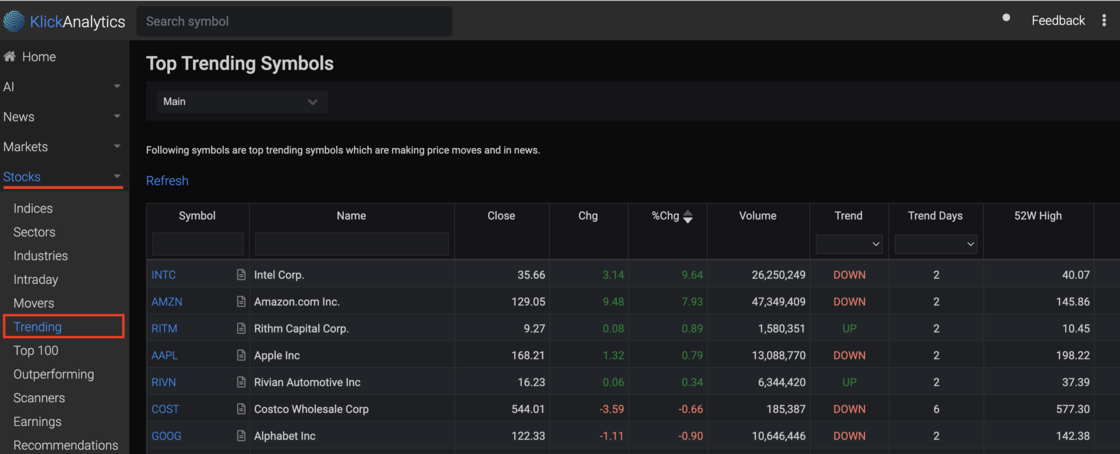Open the three-dot options menu

(1104, 21)
